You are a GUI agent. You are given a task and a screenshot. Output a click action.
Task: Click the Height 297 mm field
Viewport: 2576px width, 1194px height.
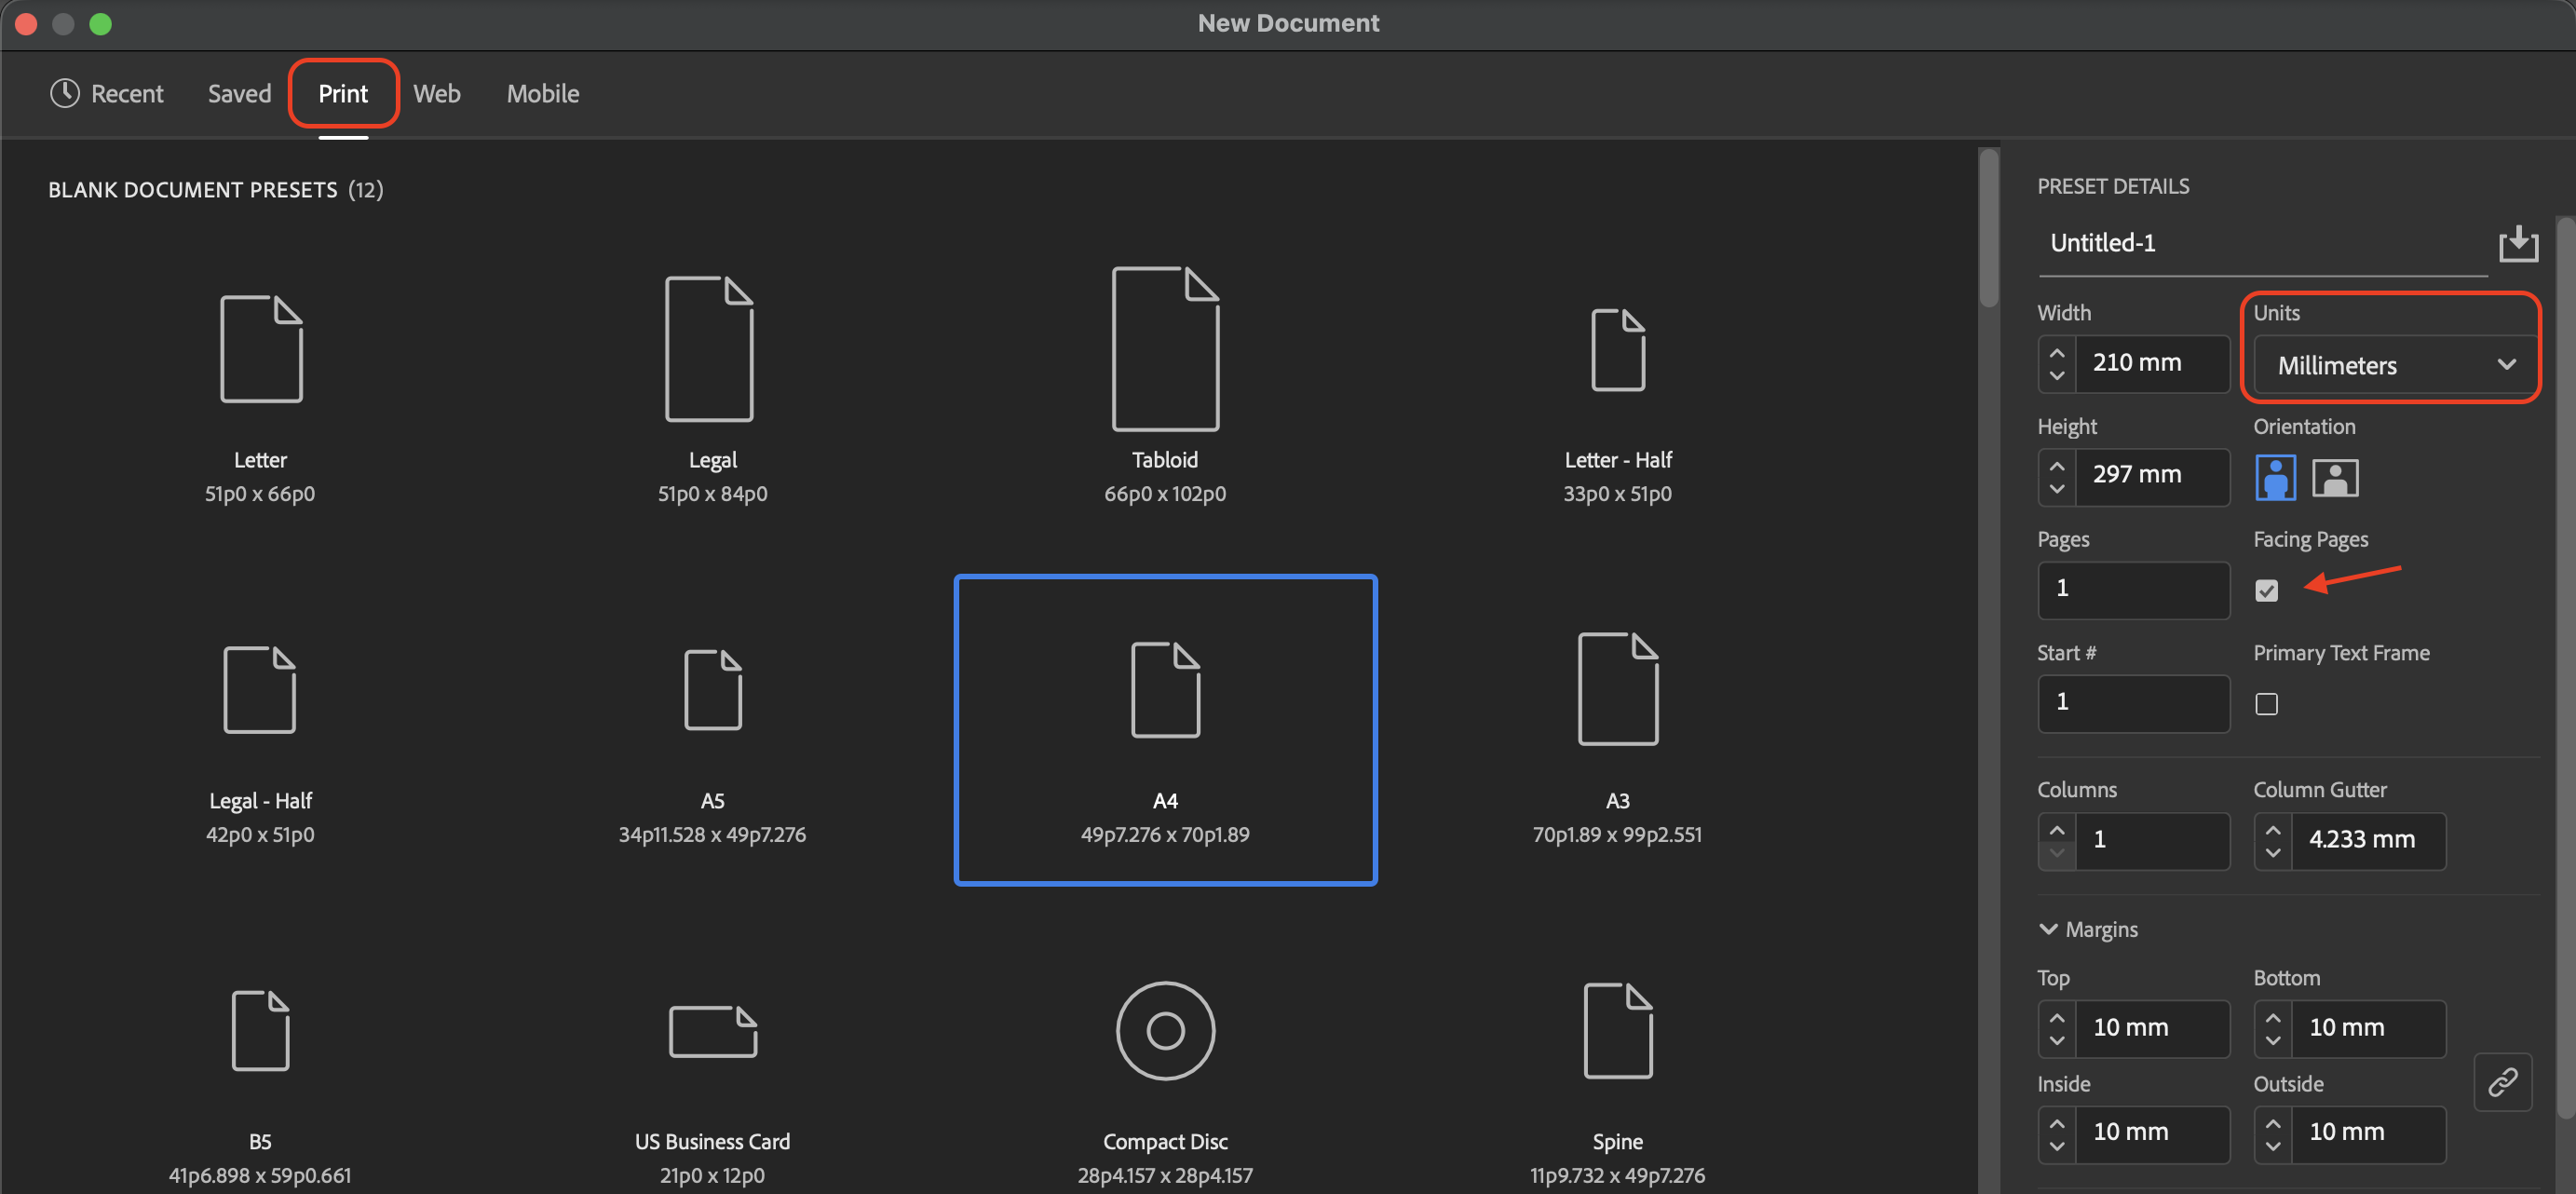2152,476
